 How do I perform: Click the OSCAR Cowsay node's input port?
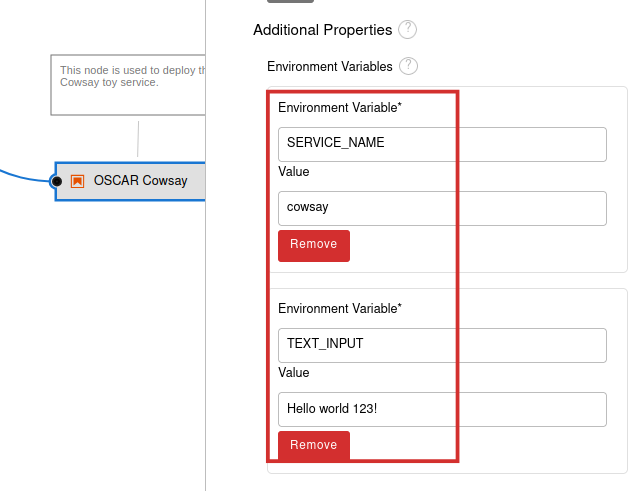pyautogui.click(x=57, y=181)
